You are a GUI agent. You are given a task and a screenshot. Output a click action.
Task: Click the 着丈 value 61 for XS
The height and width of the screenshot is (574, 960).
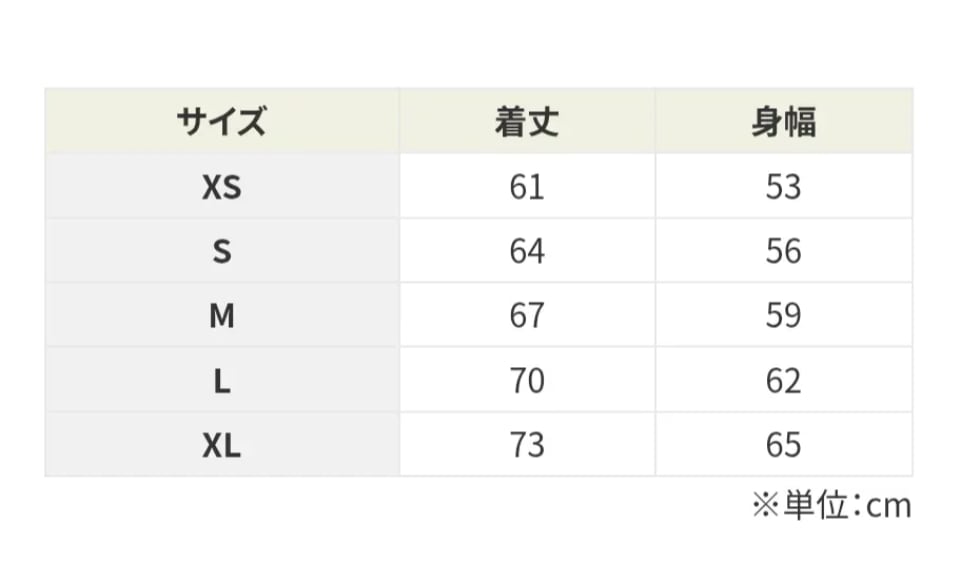pyautogui.click(x=526, y=187)
